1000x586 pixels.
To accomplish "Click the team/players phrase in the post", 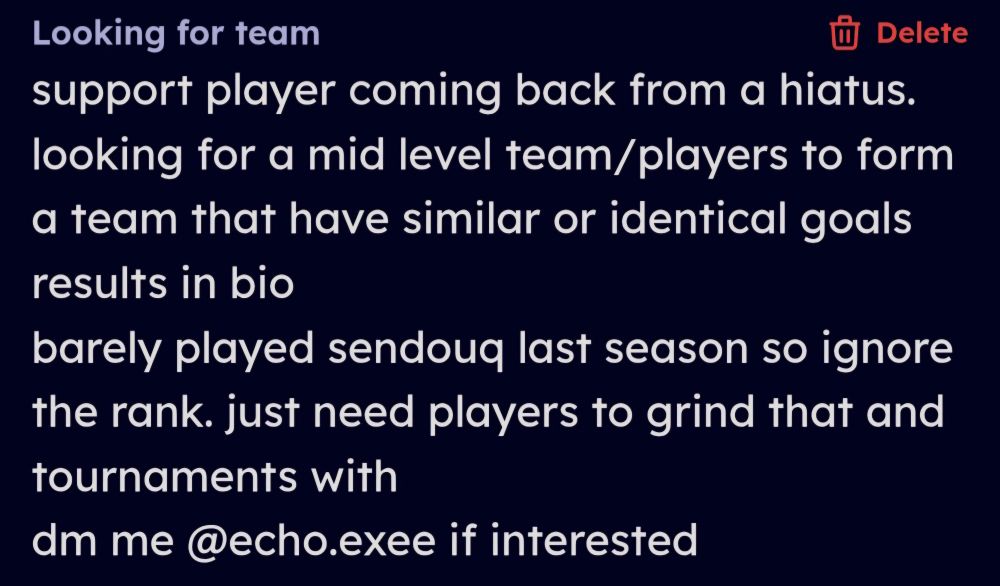I will tap(647, 156).
